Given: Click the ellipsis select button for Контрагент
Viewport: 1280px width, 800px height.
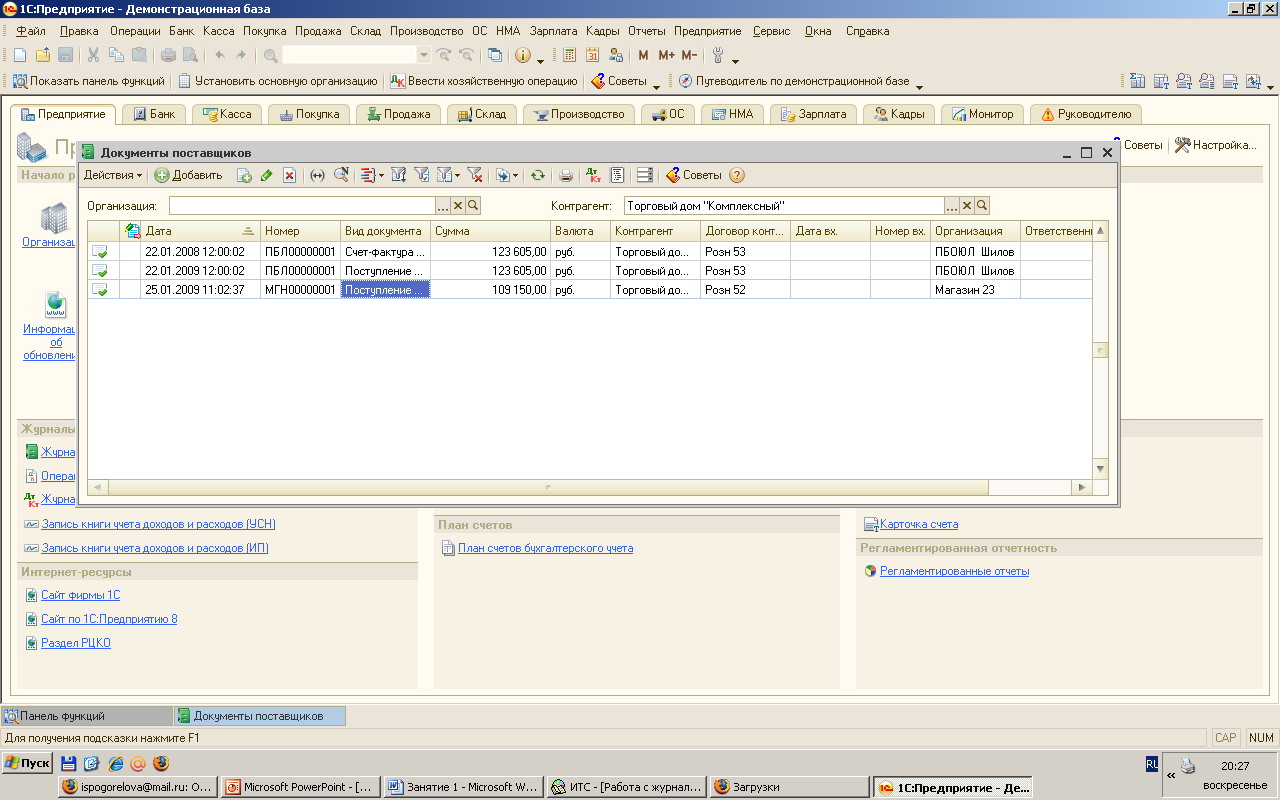Looking at the screenshot, I should (x=952, y=205).
